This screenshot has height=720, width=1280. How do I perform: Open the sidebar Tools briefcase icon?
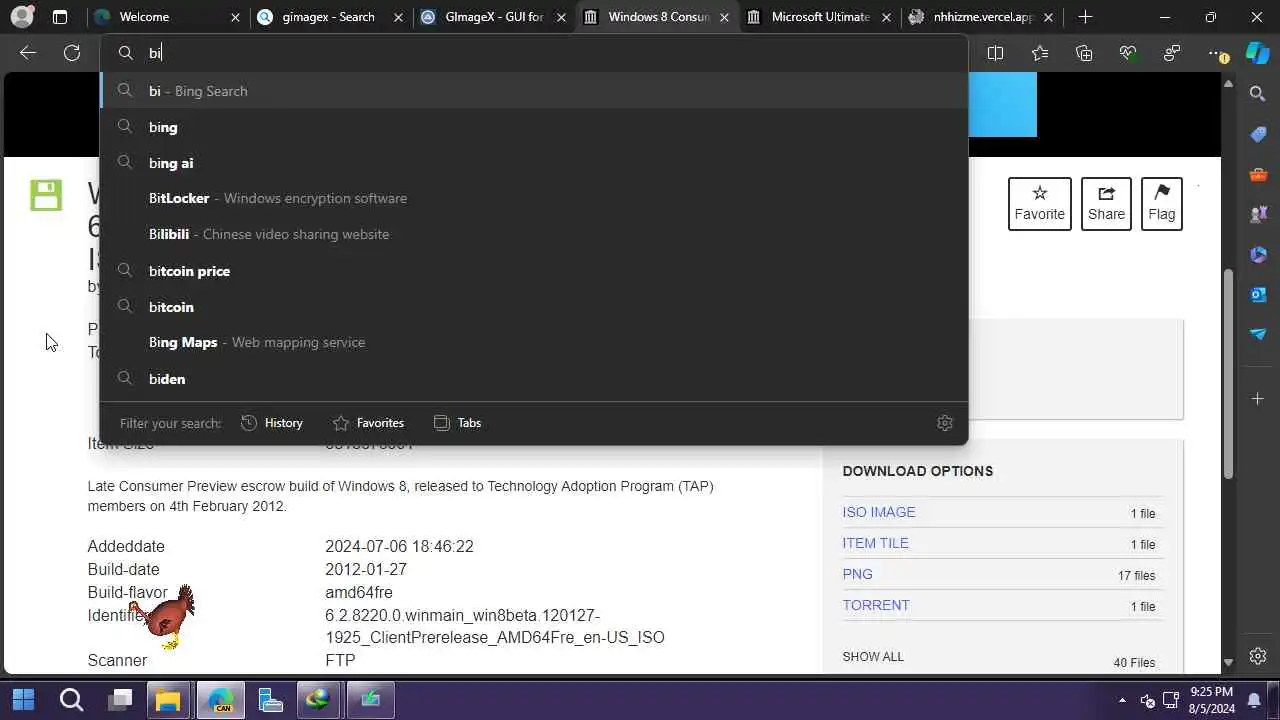(1258, 174)
